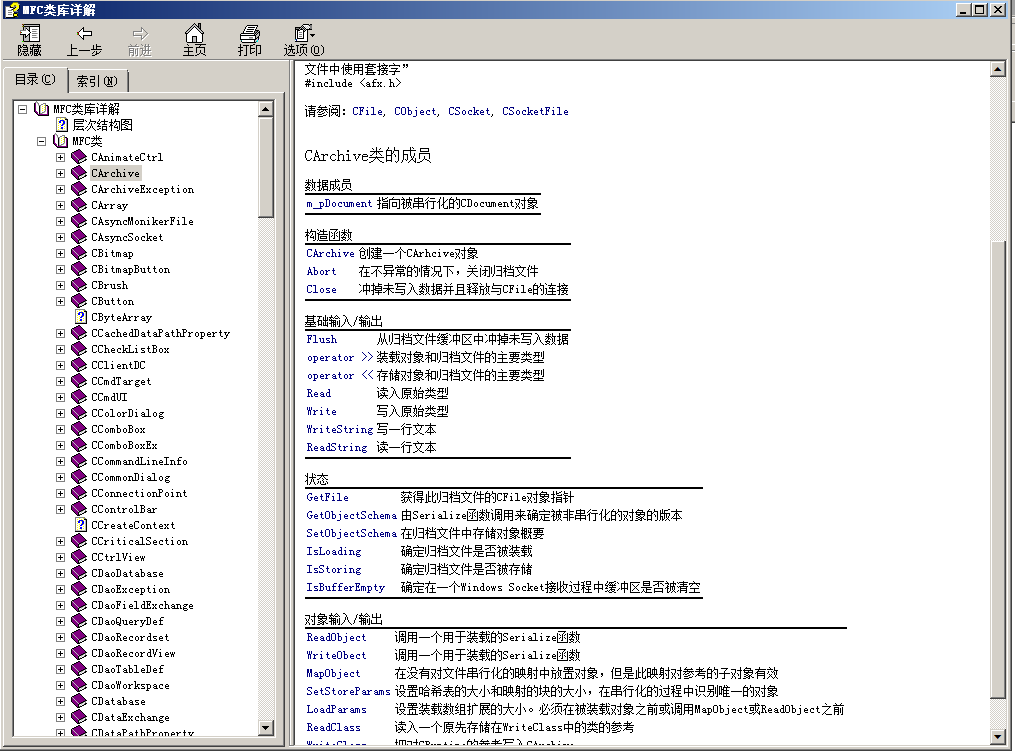The width and height of the screenshot is (1015, 751).
Task: Expand the CCmdTarget tree node
Action: tap(60, 381)
